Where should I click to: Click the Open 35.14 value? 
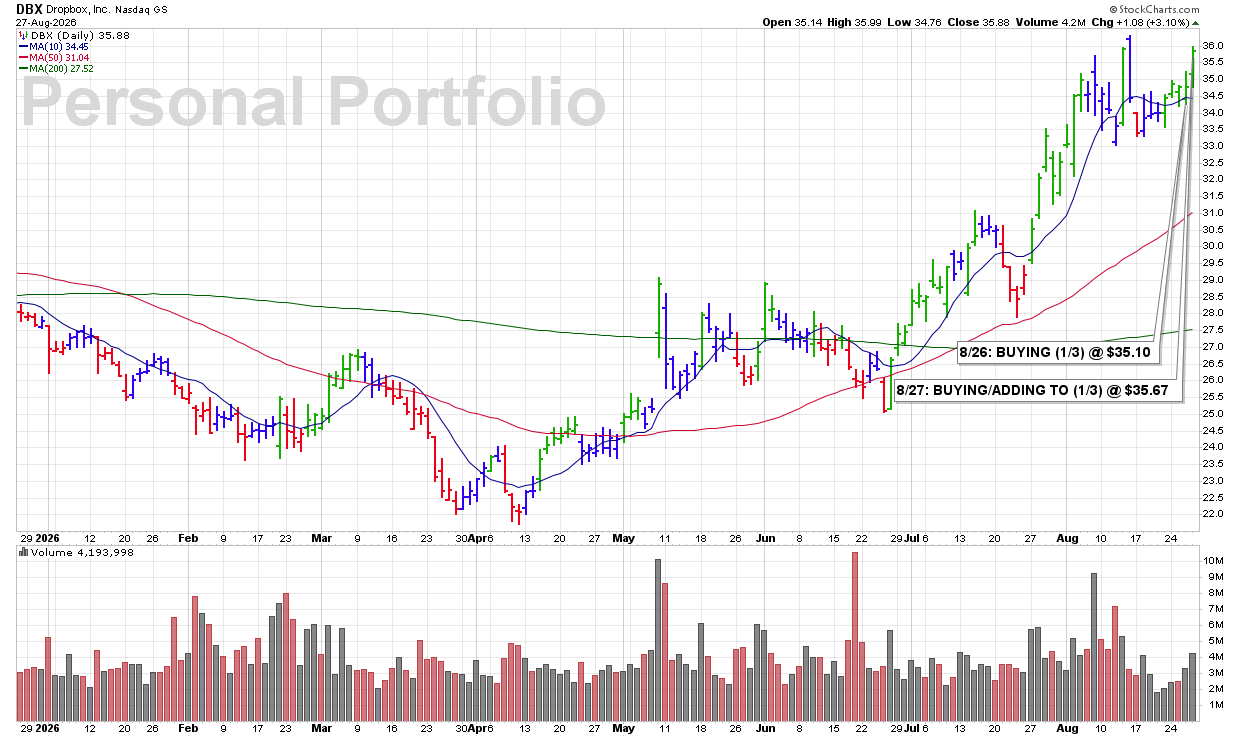coord(791,21)
